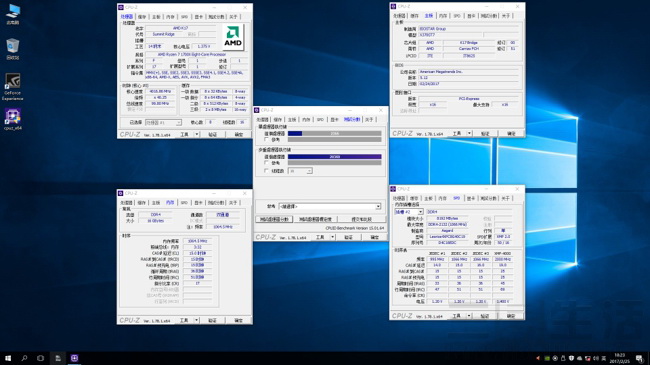Screen dimensions: 650x365
Task: Click the title bar icon of the SPD CPU-Z window
Action: (393, 189)
